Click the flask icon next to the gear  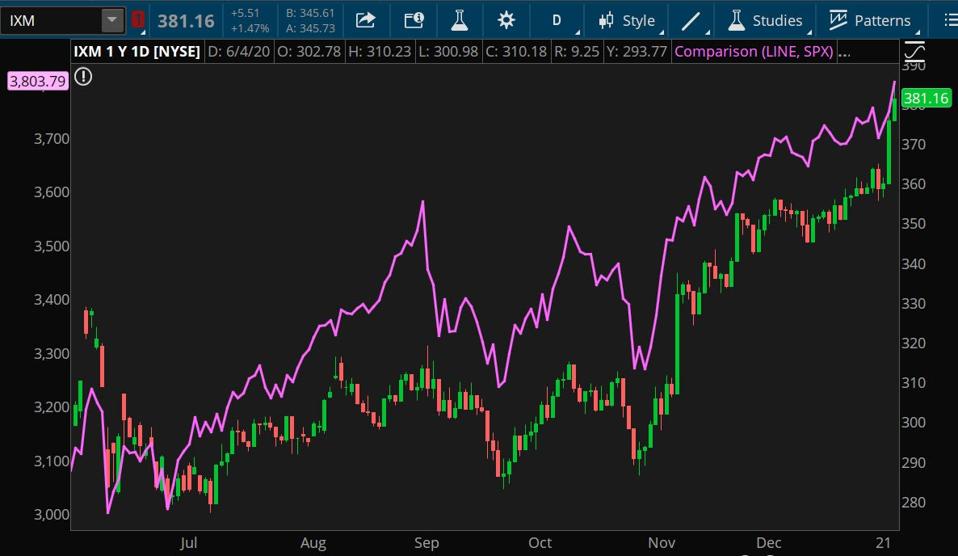pos(459,20)
